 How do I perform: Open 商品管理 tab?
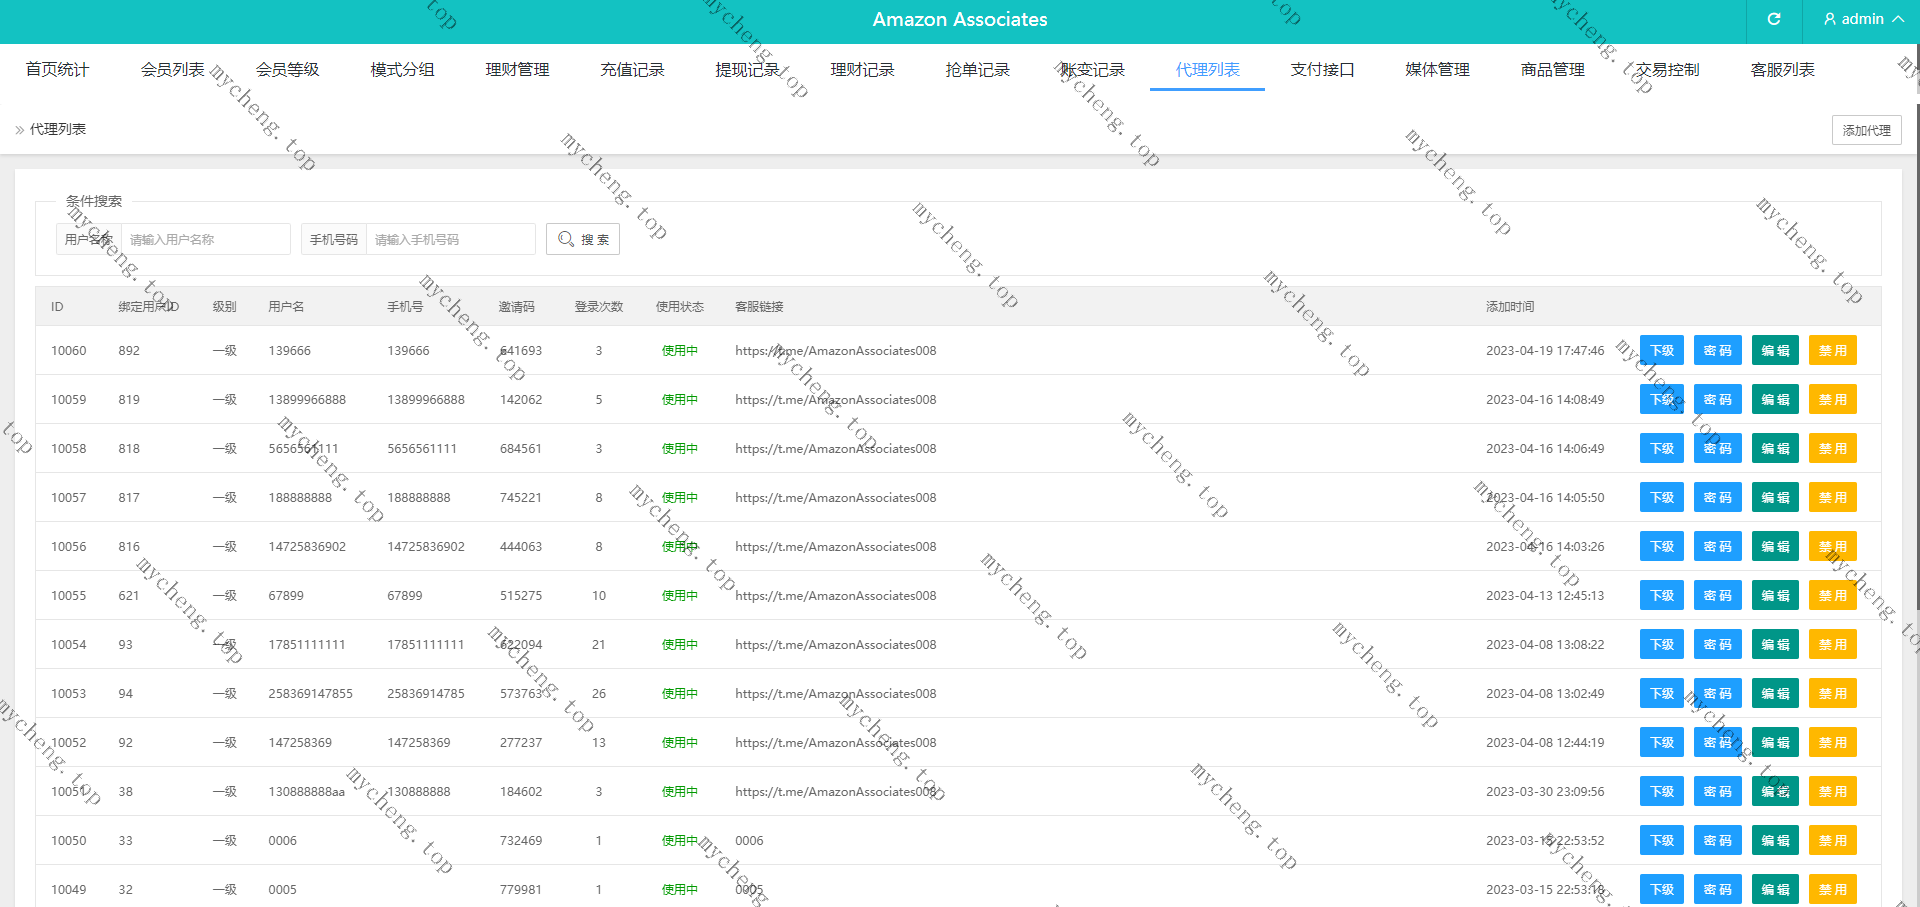coord(1552,69)
